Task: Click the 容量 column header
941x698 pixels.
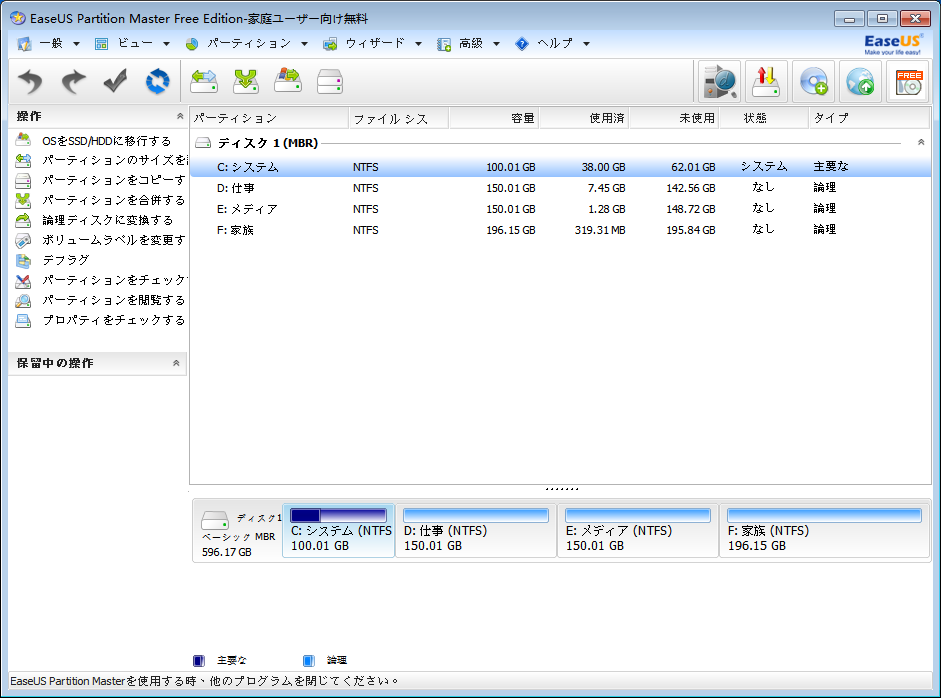Action: pyautogui.click(x=494, y=118)
